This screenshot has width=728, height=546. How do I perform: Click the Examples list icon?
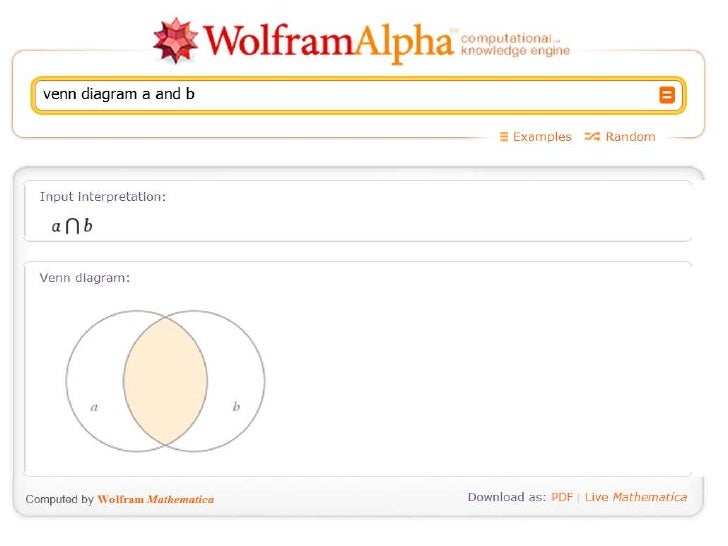pos(504,137)
